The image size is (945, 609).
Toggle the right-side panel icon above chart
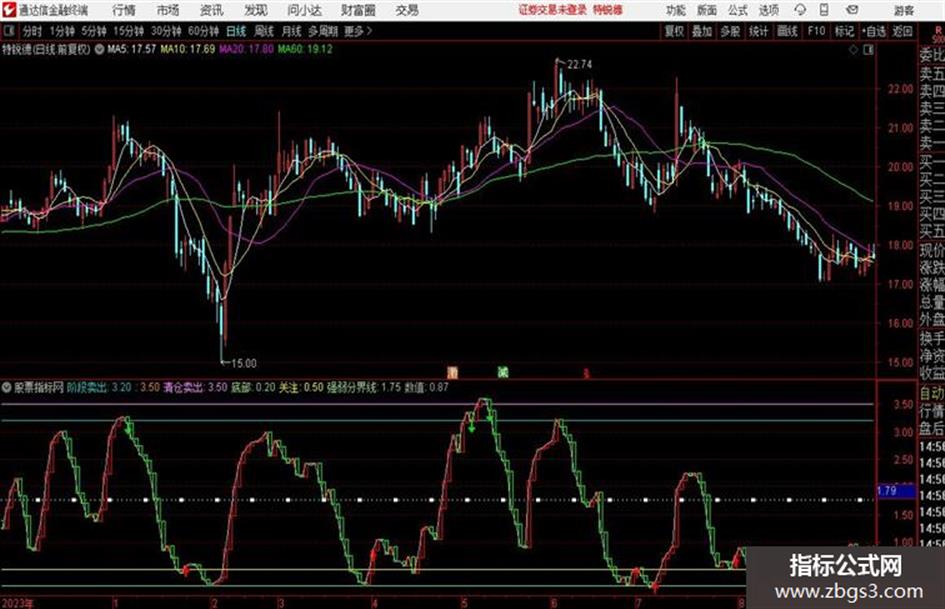(x=868, y=50)
